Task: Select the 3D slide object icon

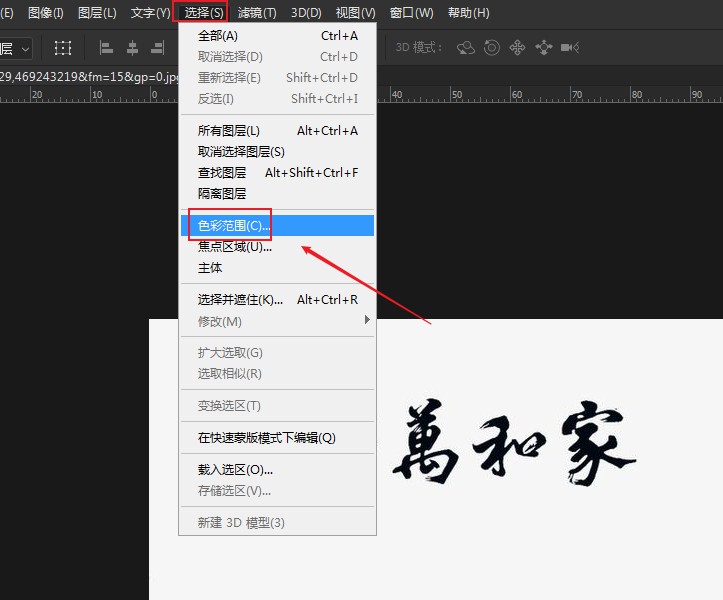Action: (544, 47)
